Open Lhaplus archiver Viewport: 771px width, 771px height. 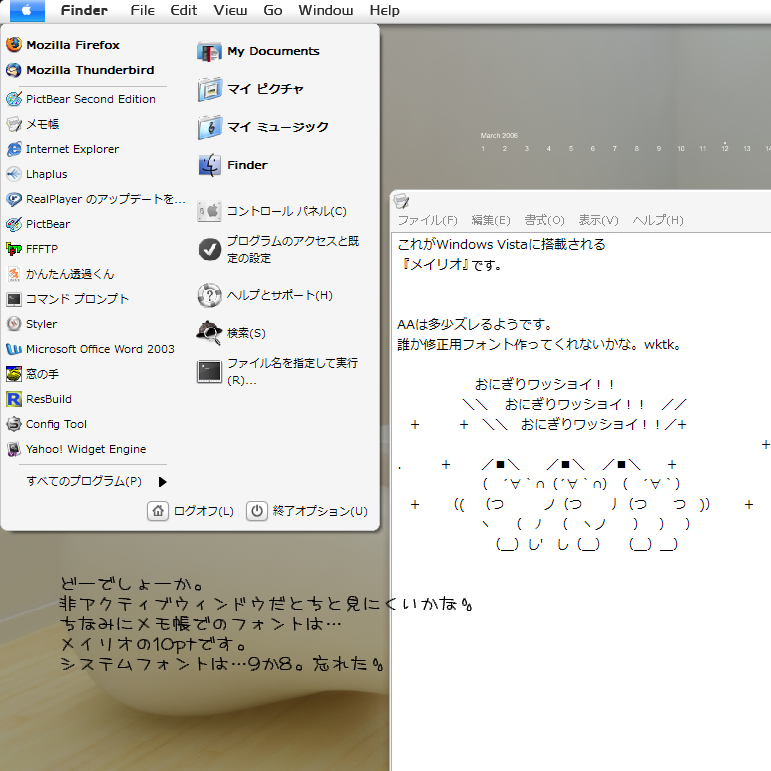click(37, 174)
